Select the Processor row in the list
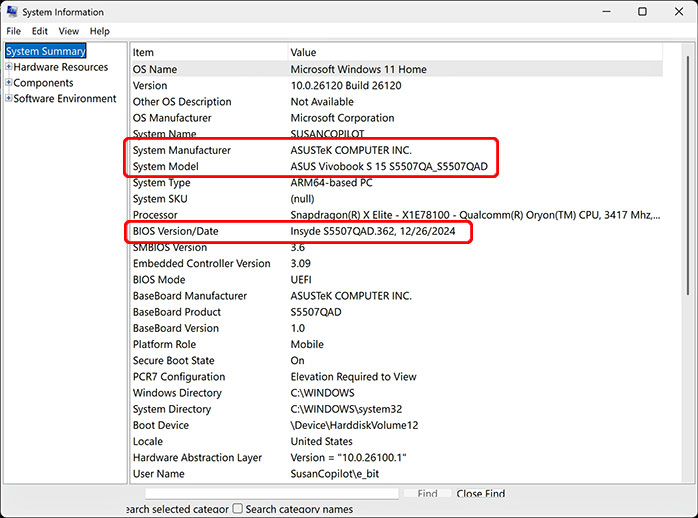698x518 pixels. (157, 215)
